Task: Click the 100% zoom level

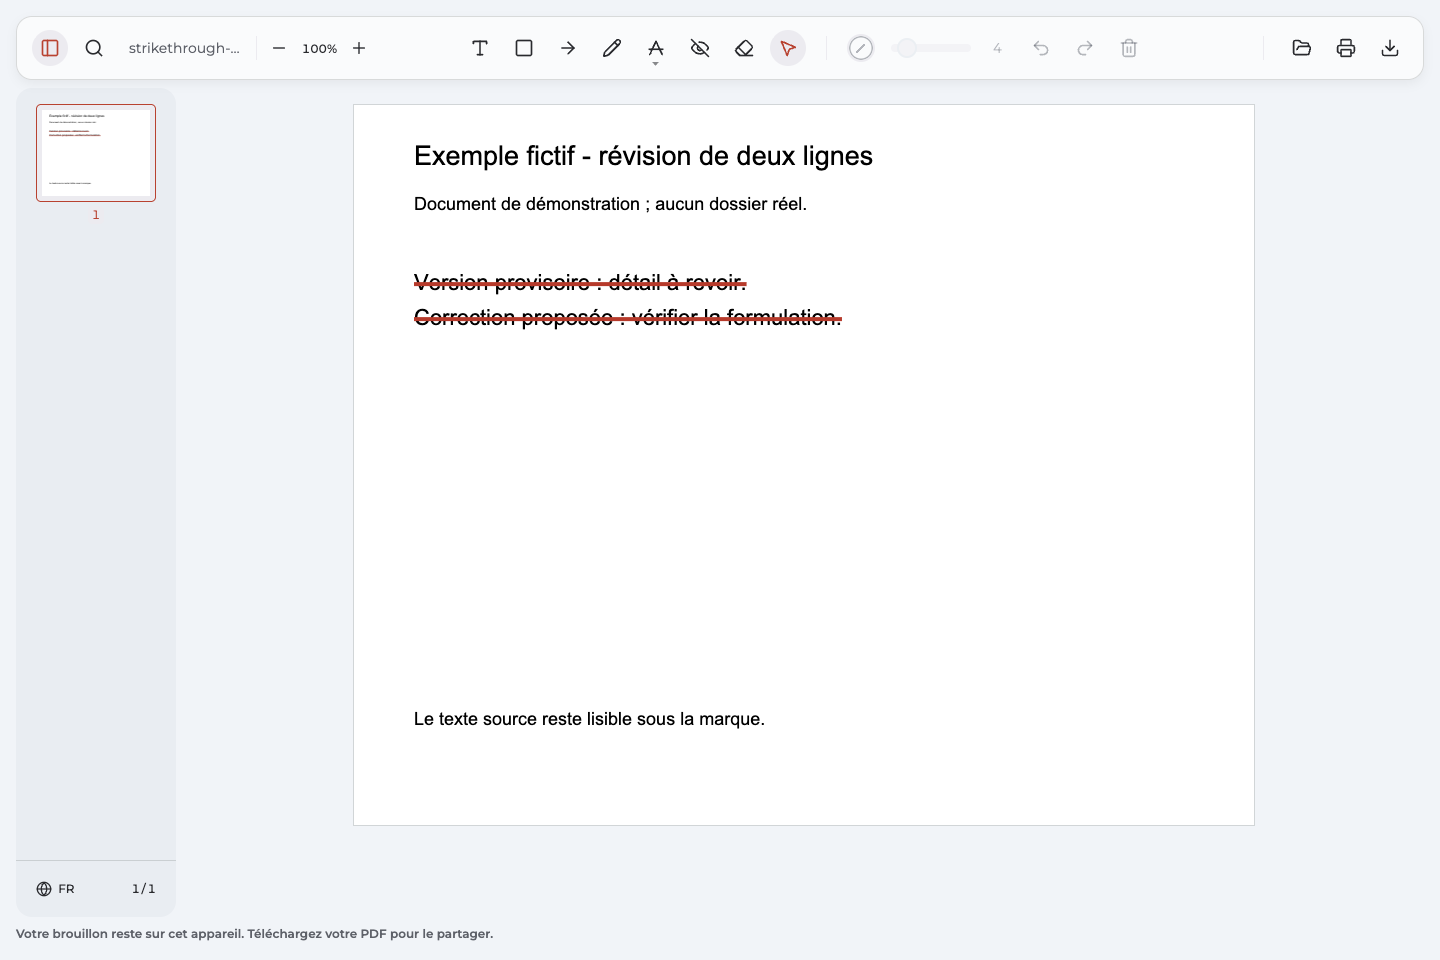Action: click(x=319, y=48)
